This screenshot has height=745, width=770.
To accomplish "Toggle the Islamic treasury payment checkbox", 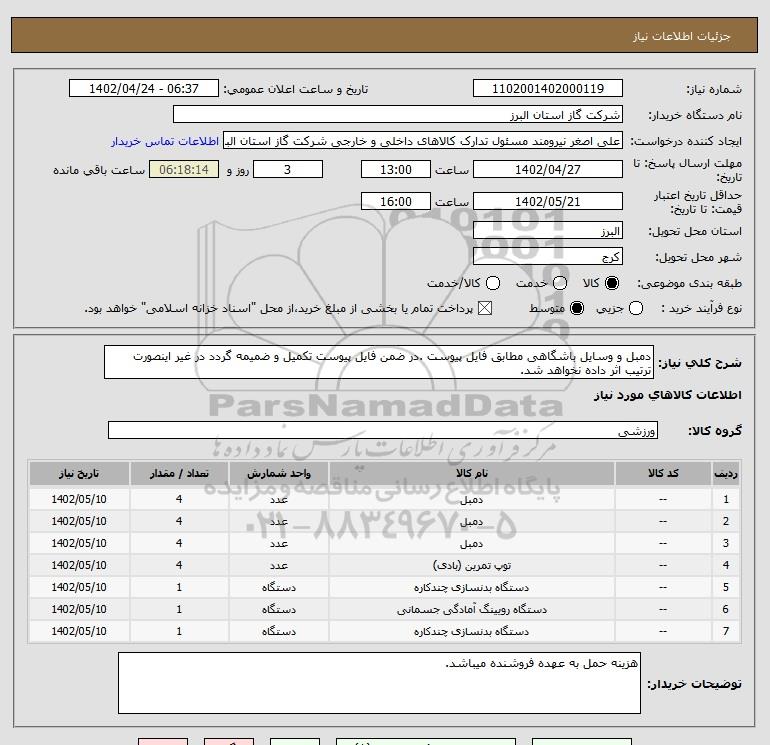I will [x=485, y=308].
